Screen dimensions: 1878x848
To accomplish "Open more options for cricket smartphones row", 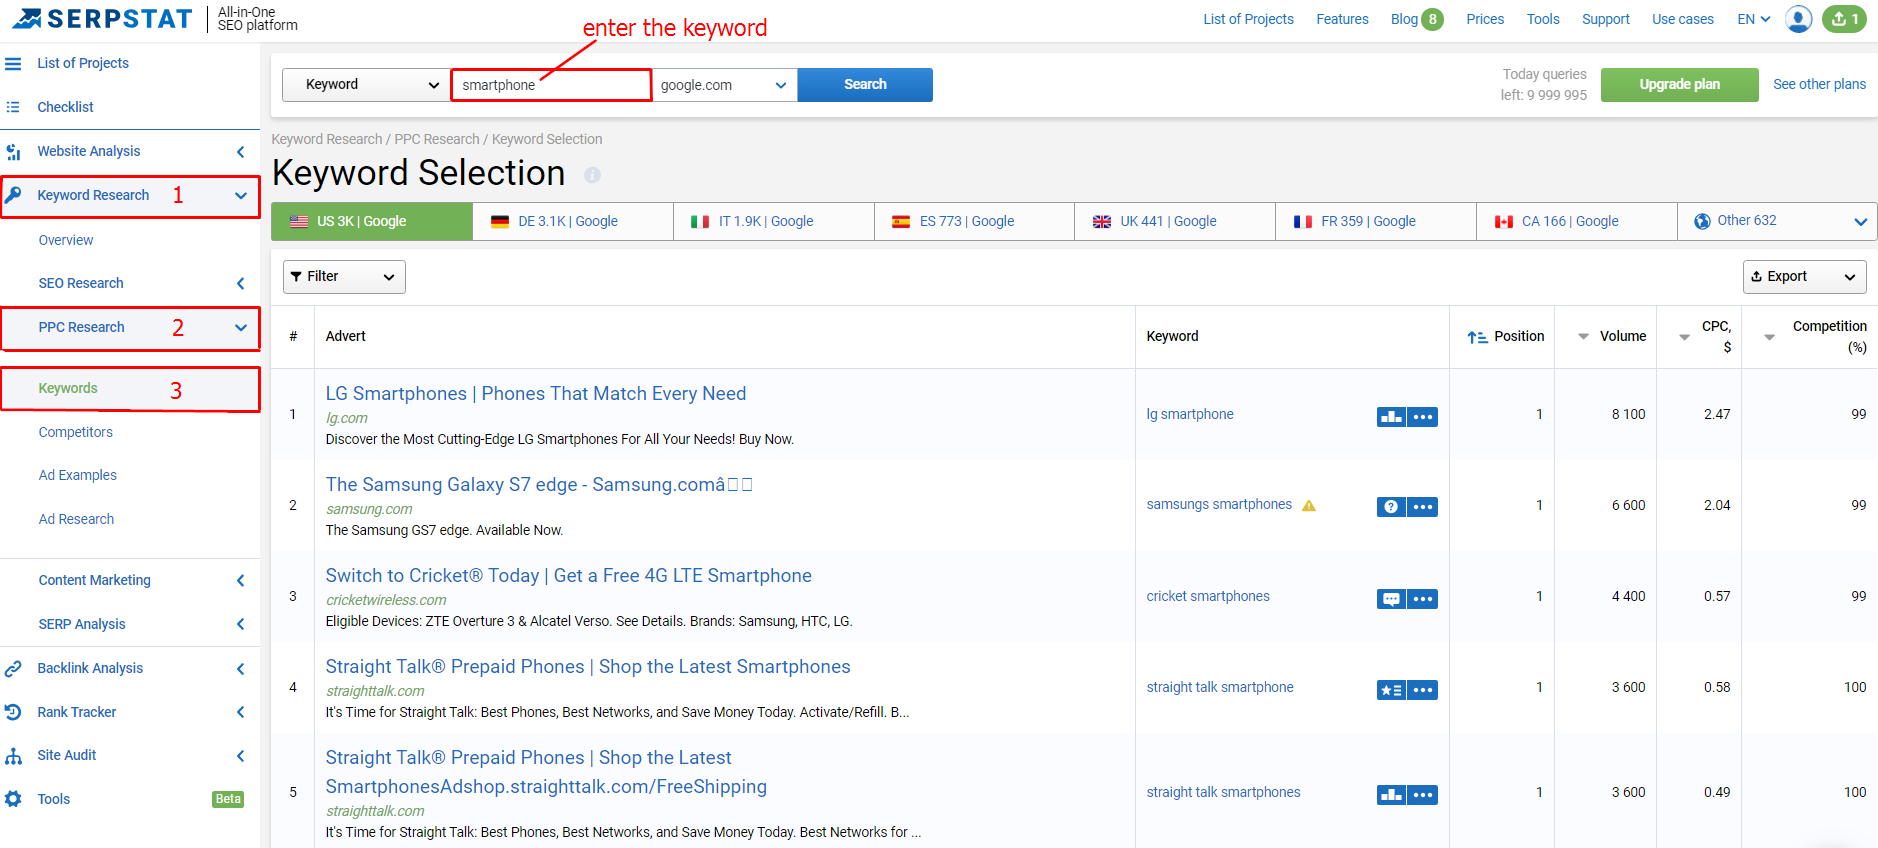I will point(1423,599).
